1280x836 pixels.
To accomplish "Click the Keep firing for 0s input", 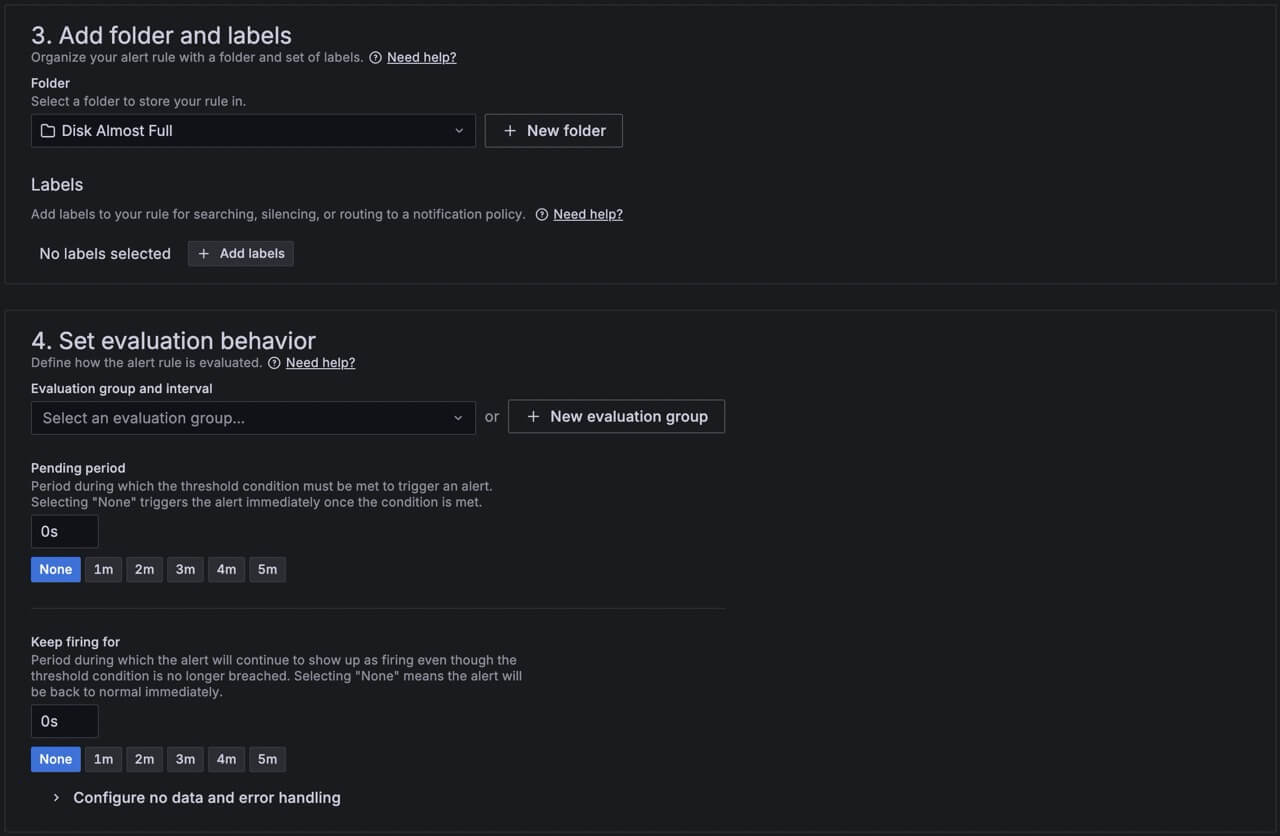I will (65, 722).
